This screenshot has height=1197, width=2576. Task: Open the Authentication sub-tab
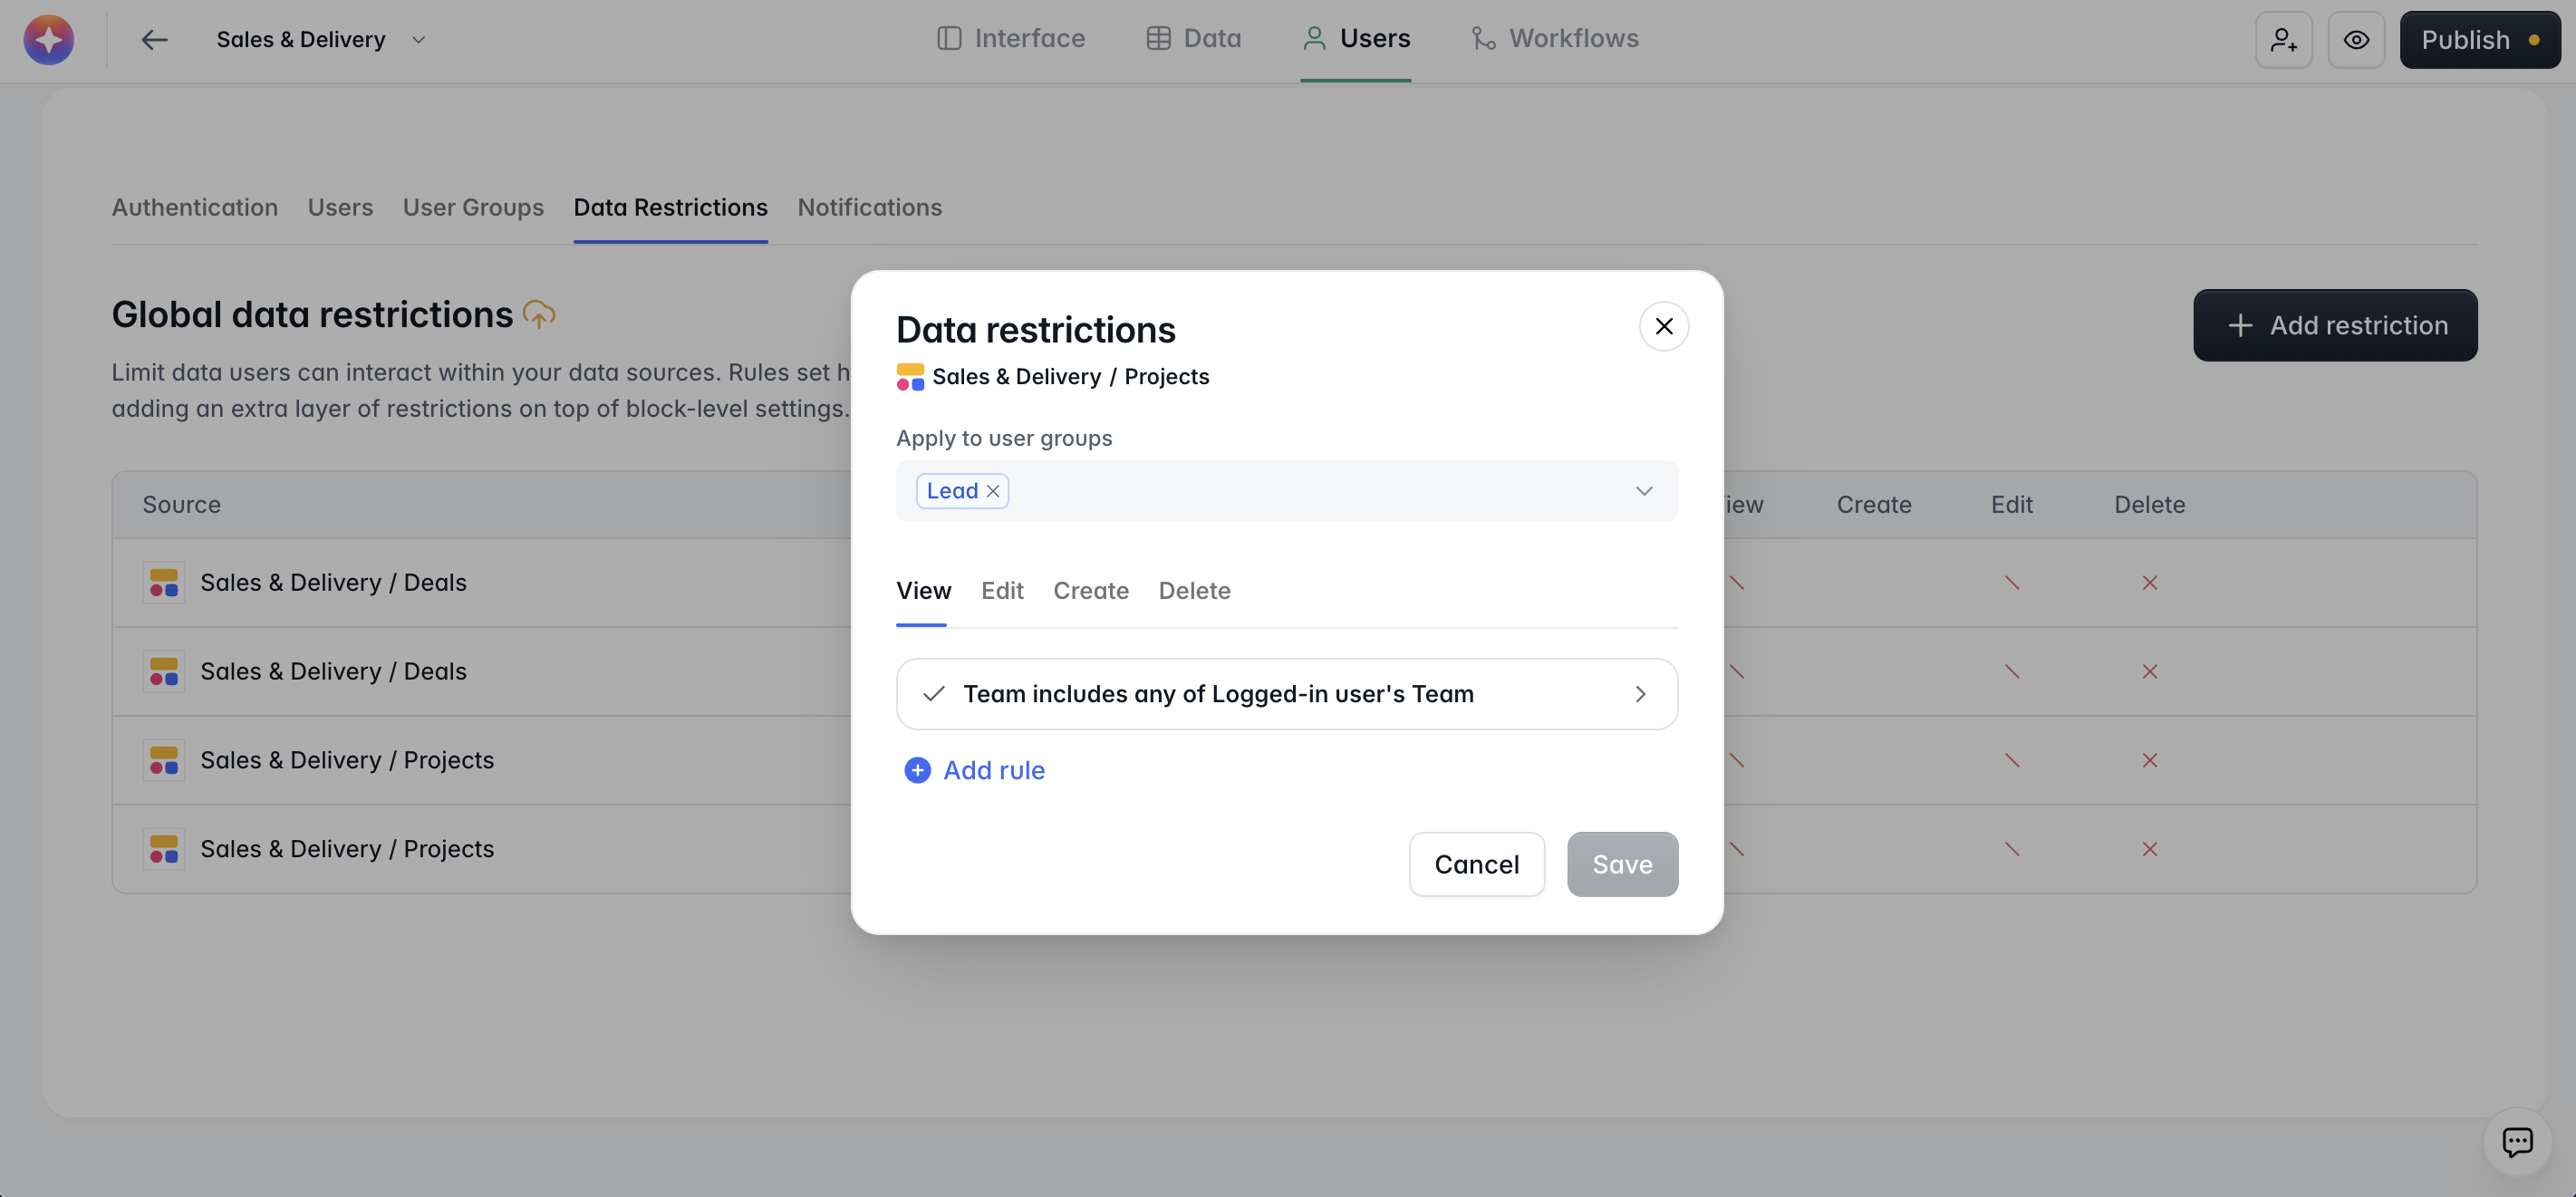(195, 207)
